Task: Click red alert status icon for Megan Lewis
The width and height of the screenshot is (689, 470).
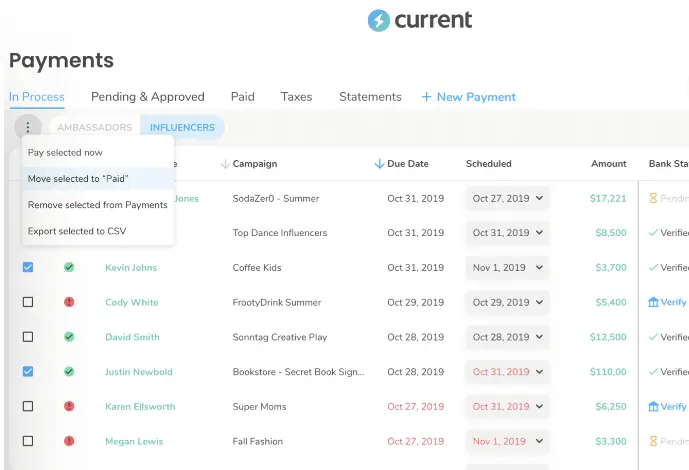Action: coord(69,441)
